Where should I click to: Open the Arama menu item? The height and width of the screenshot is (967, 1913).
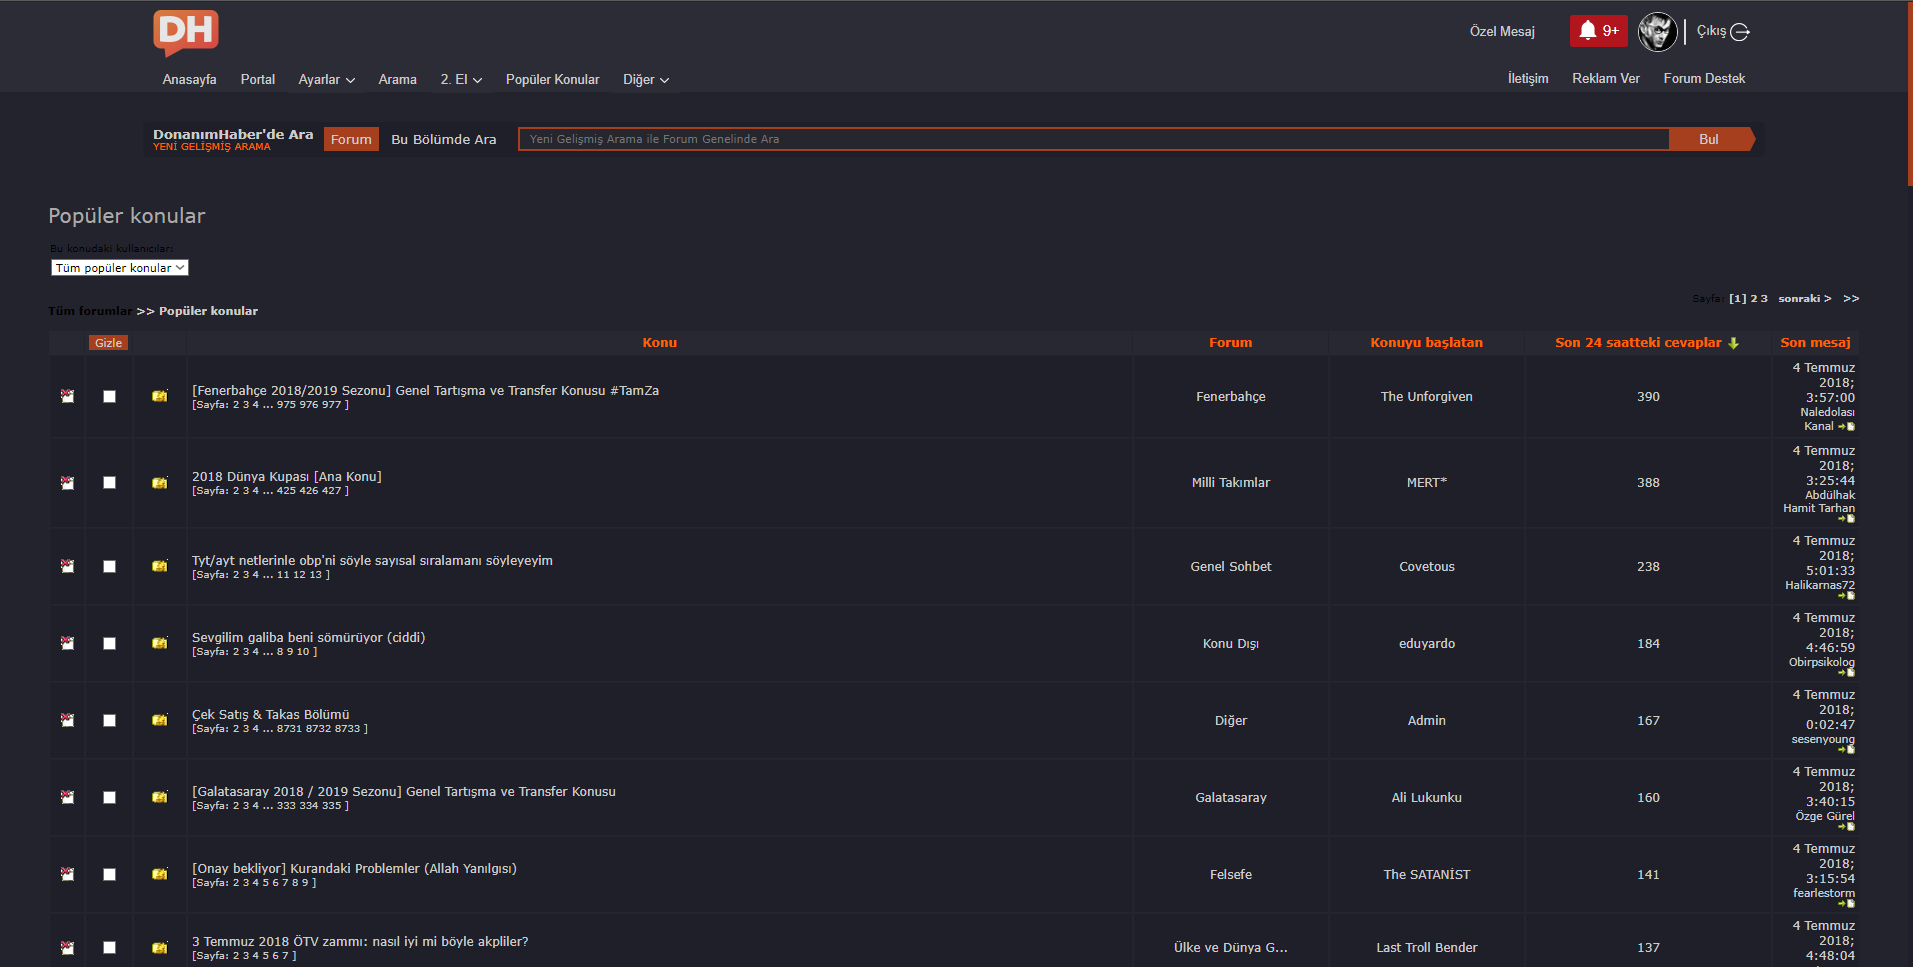[x=397, y=79]
